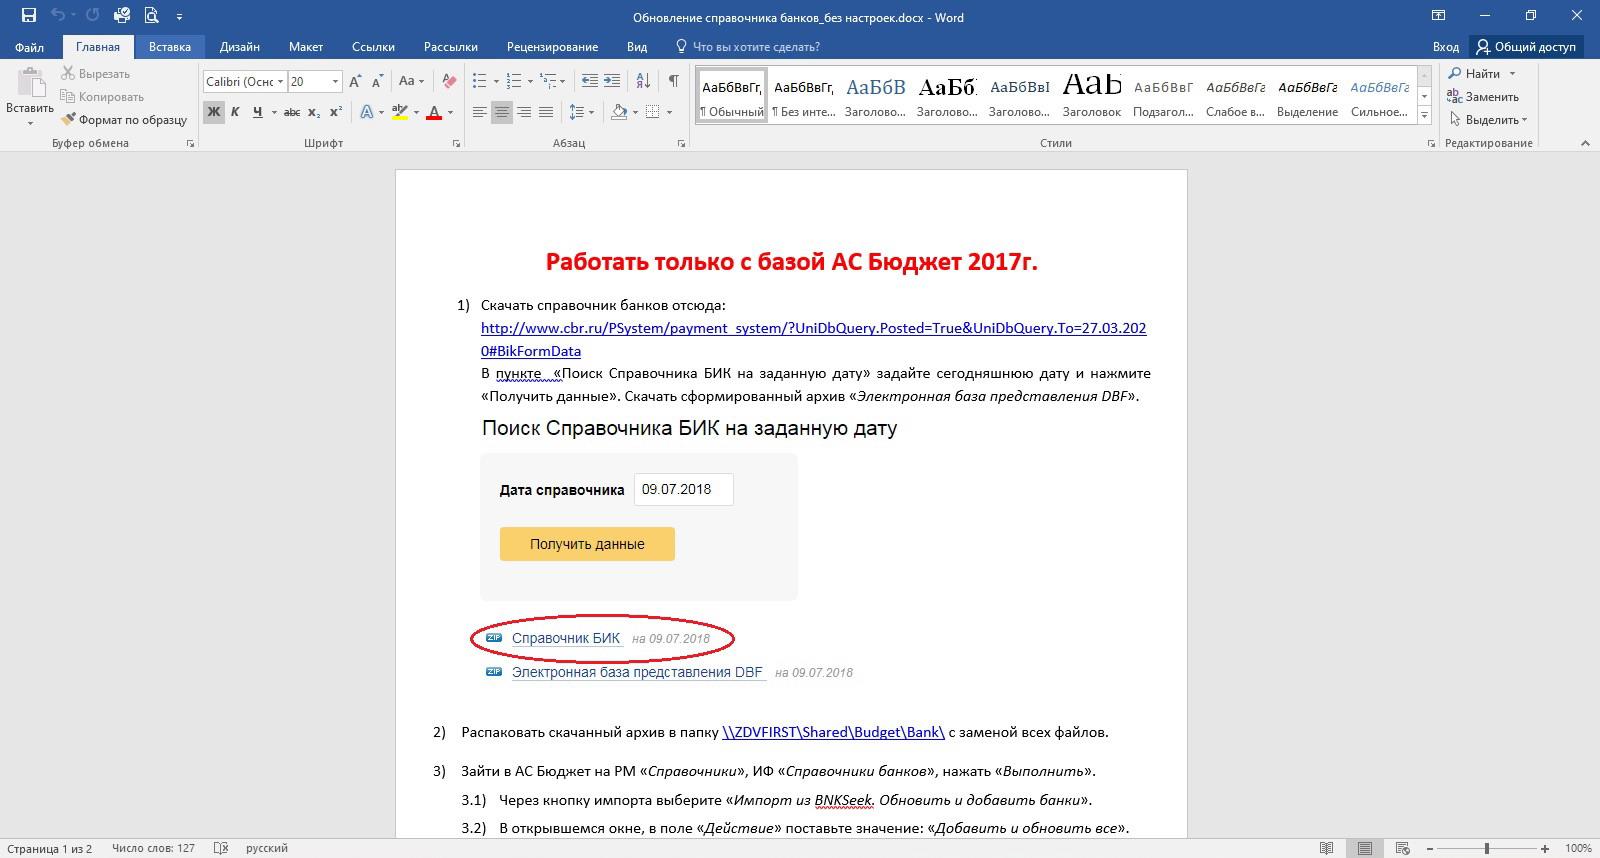
Task: Expand the Styles gallery more arrow
Action: click(1425, 116)
